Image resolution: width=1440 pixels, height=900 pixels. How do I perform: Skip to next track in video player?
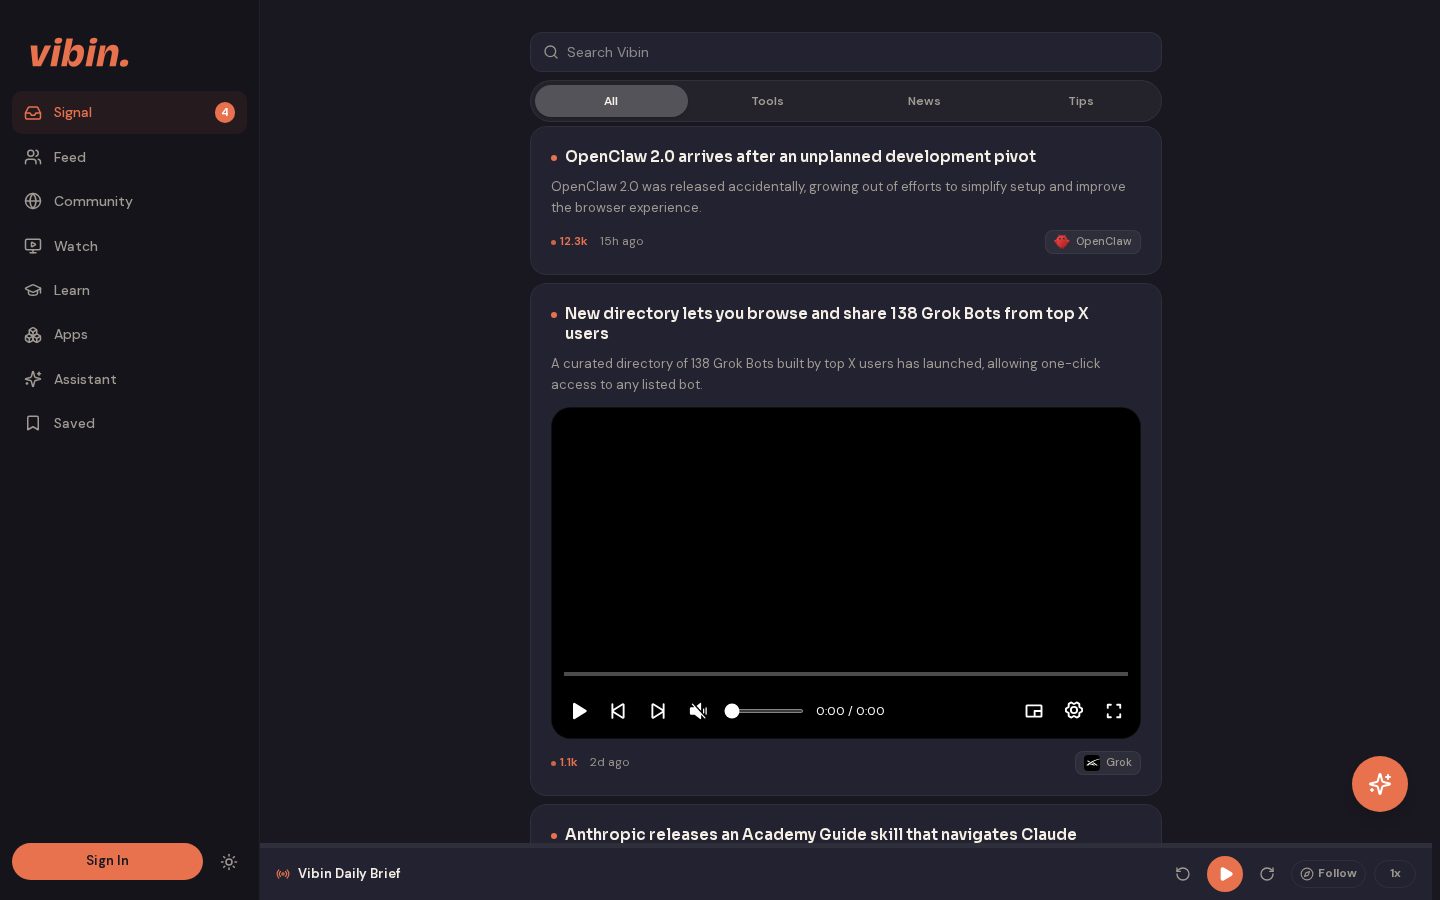click(658, 711)
